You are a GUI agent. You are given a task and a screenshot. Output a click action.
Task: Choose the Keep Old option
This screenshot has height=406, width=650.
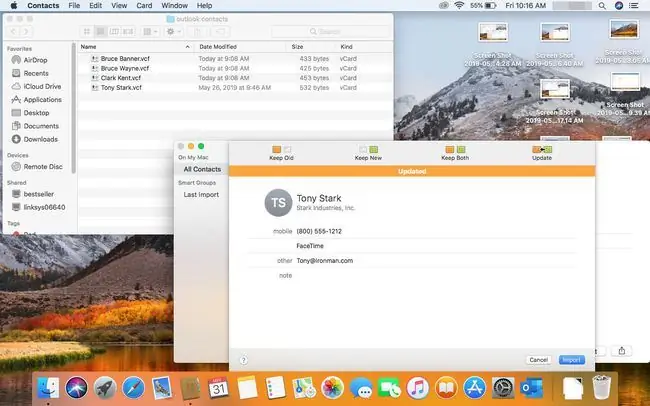[281, 153]
